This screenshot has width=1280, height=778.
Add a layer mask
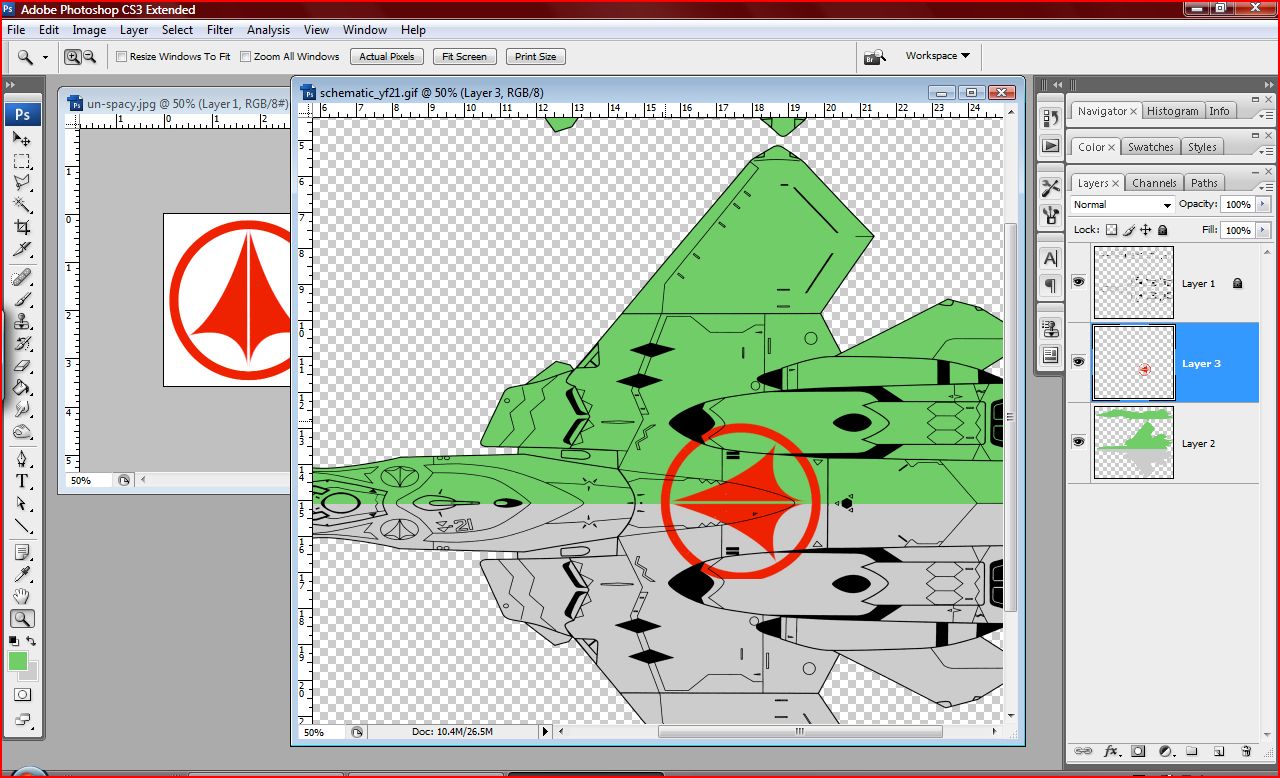(x=1138, y=751)
